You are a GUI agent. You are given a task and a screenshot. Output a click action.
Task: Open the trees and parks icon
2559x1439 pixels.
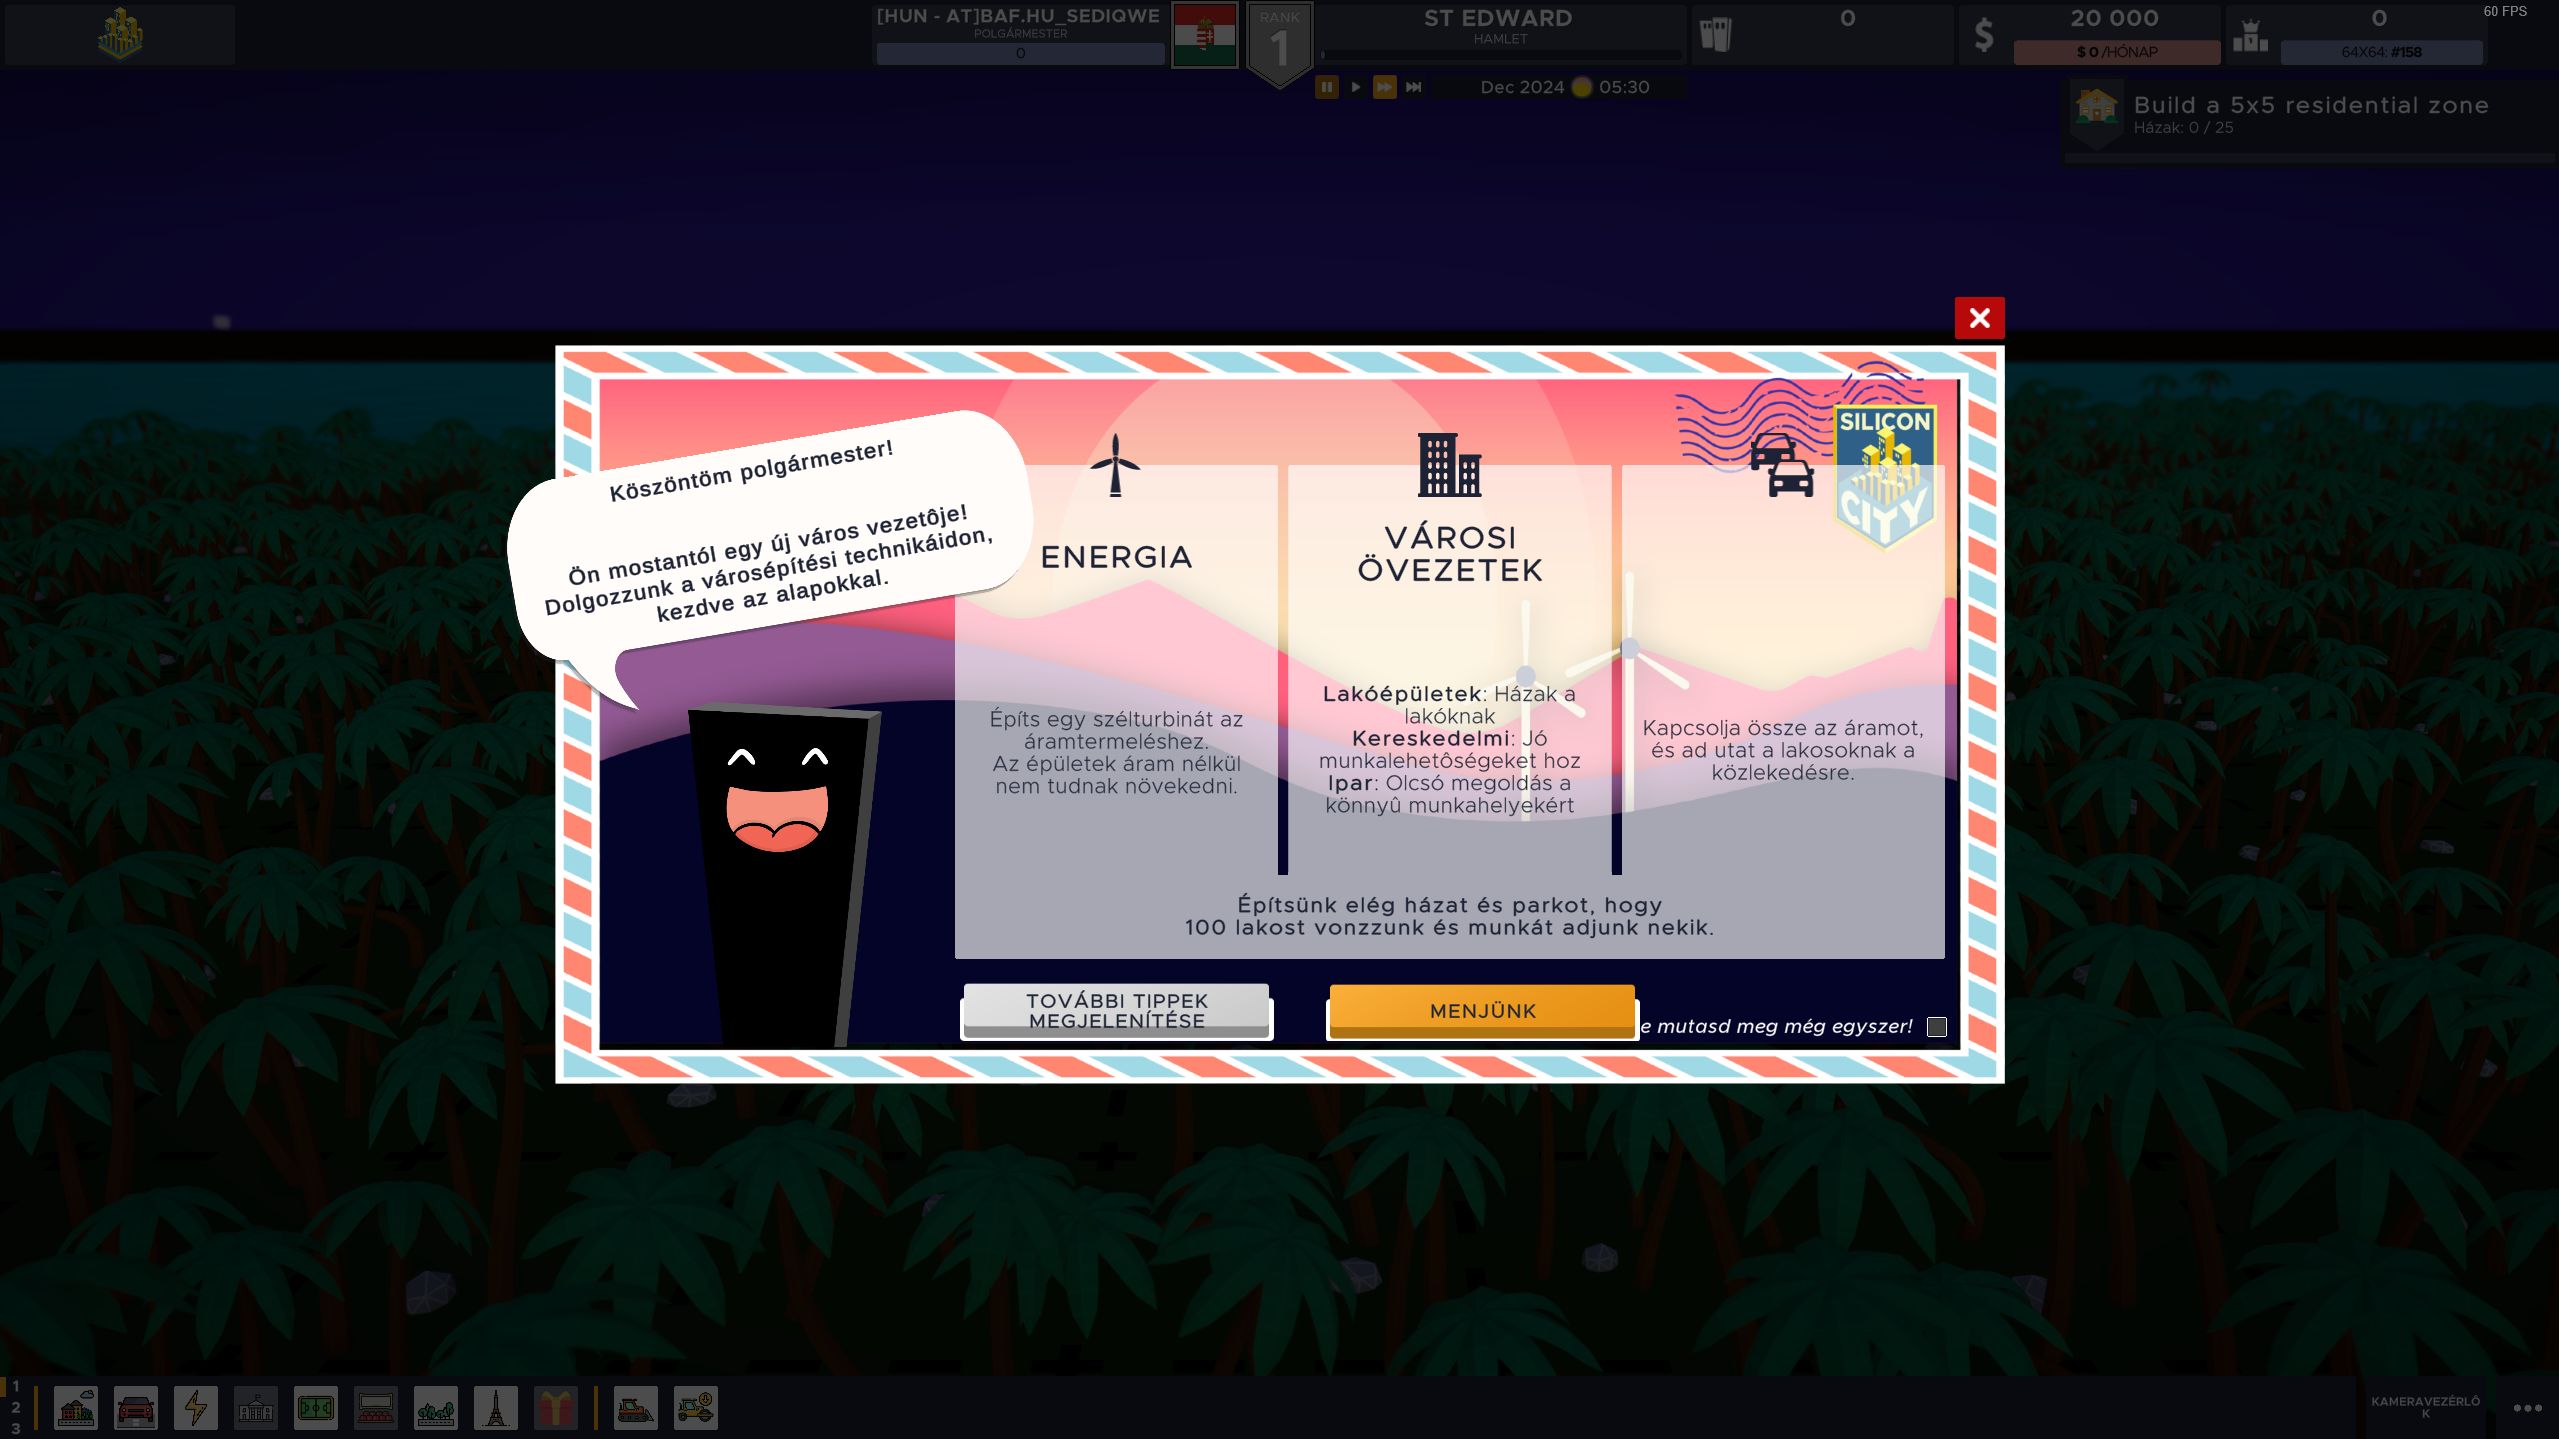point(436,1408)
